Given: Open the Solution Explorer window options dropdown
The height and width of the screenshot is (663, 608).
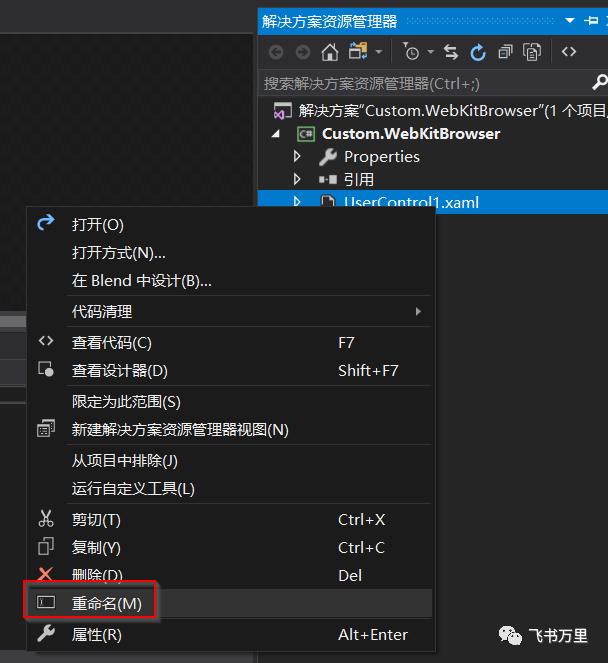Looking at the screenshot, I should pos(570,20).
